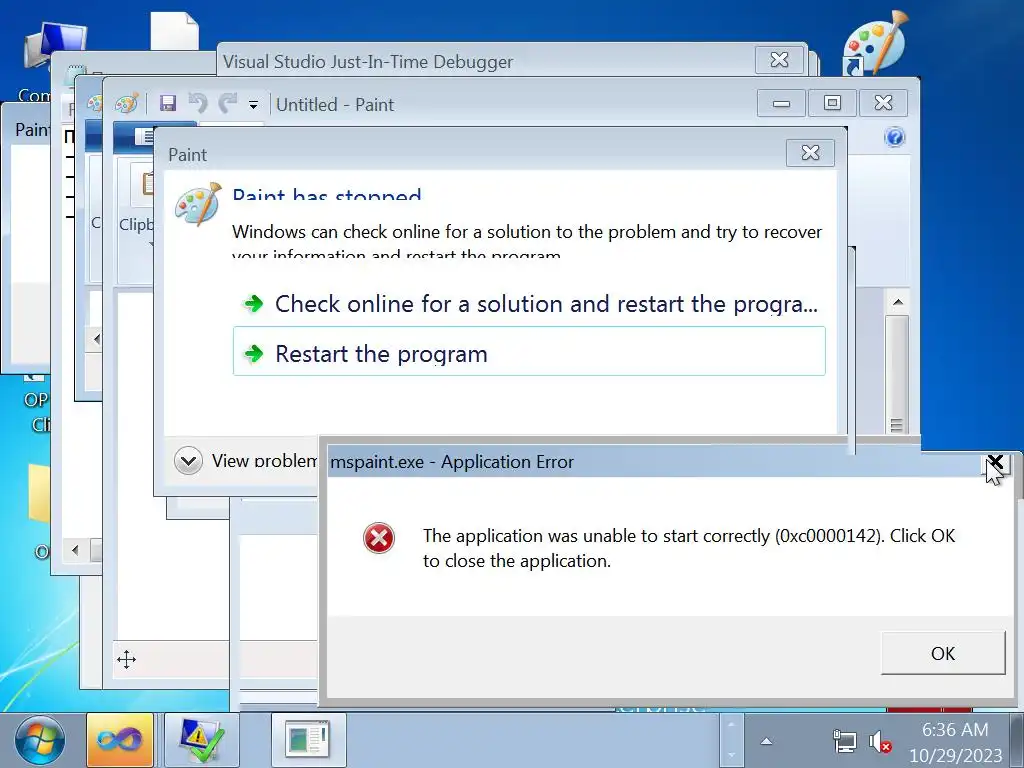Click the muted volume tray icon
The width and height of the screenshot is (1024, 768).
pyautogui.click(x=880, y=742)
